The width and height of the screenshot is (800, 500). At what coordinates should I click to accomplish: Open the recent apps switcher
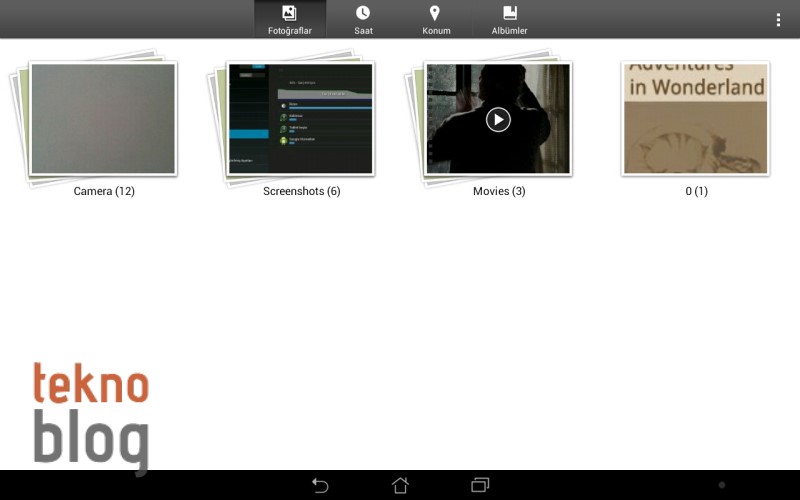pyautogui.click(x=480, y=485)
